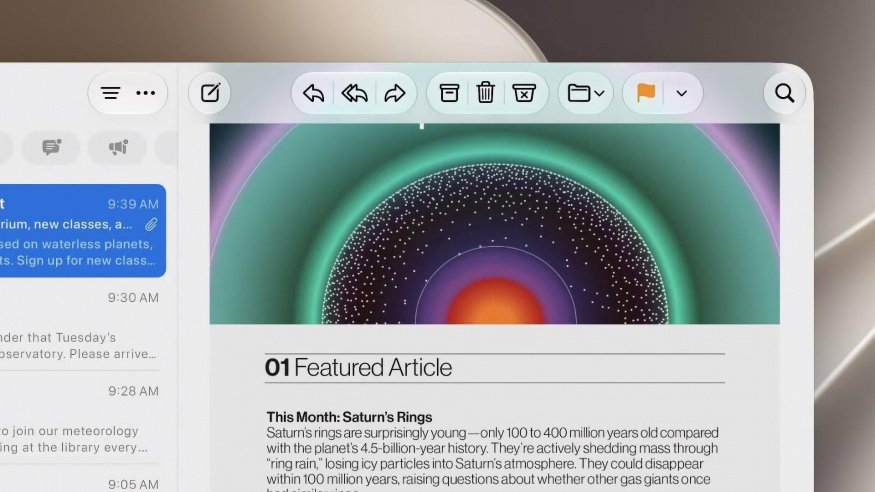
Task: Open the Move to folder dropdown
Action: click(x=585, y=93)
